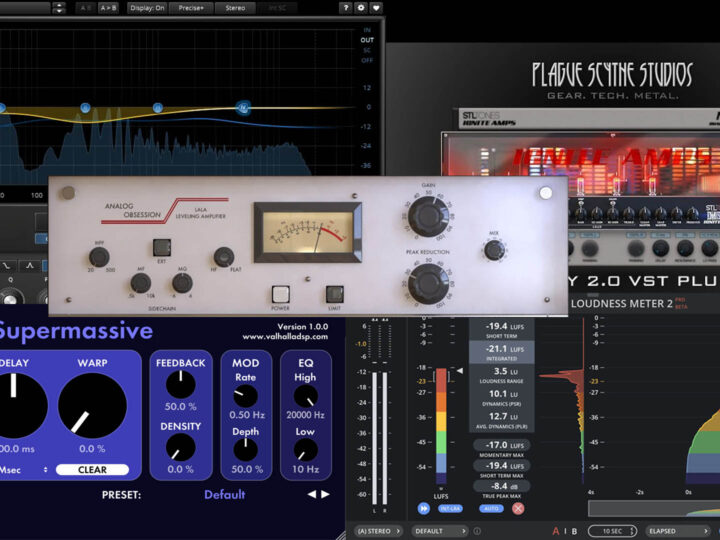Click the EQ High knob in Supermassive
720x540 pixels.
(305, 396)
